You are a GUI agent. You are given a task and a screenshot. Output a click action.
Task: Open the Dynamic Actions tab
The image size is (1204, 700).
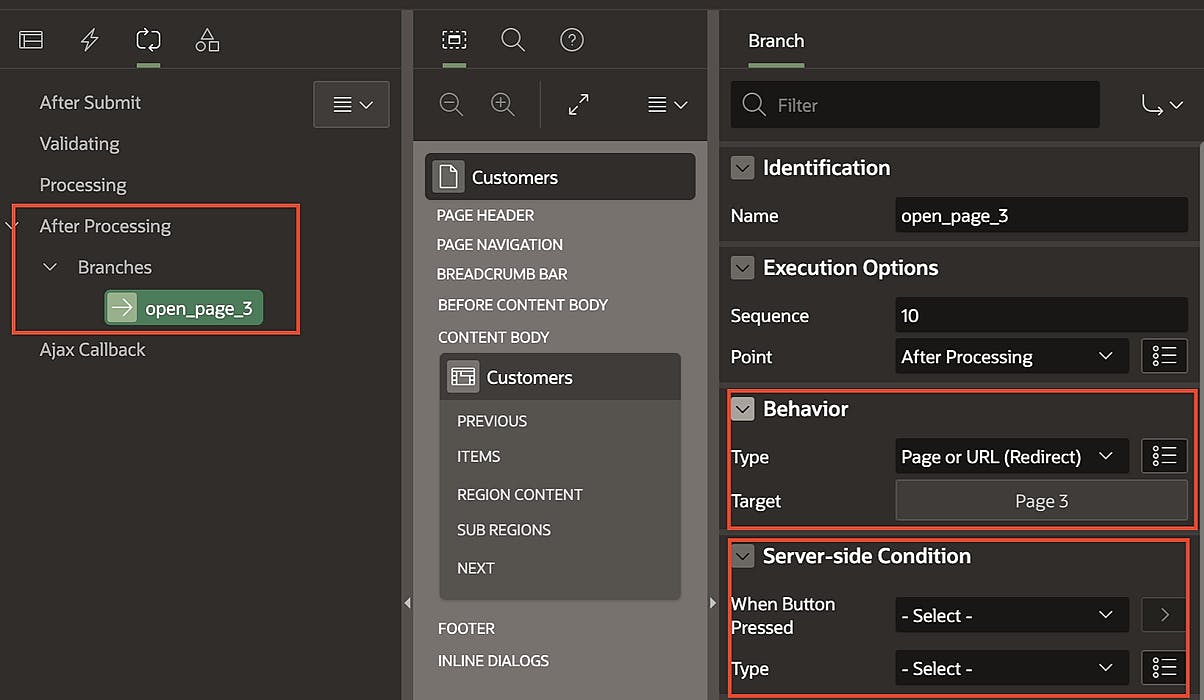click(x=89, y=40)
